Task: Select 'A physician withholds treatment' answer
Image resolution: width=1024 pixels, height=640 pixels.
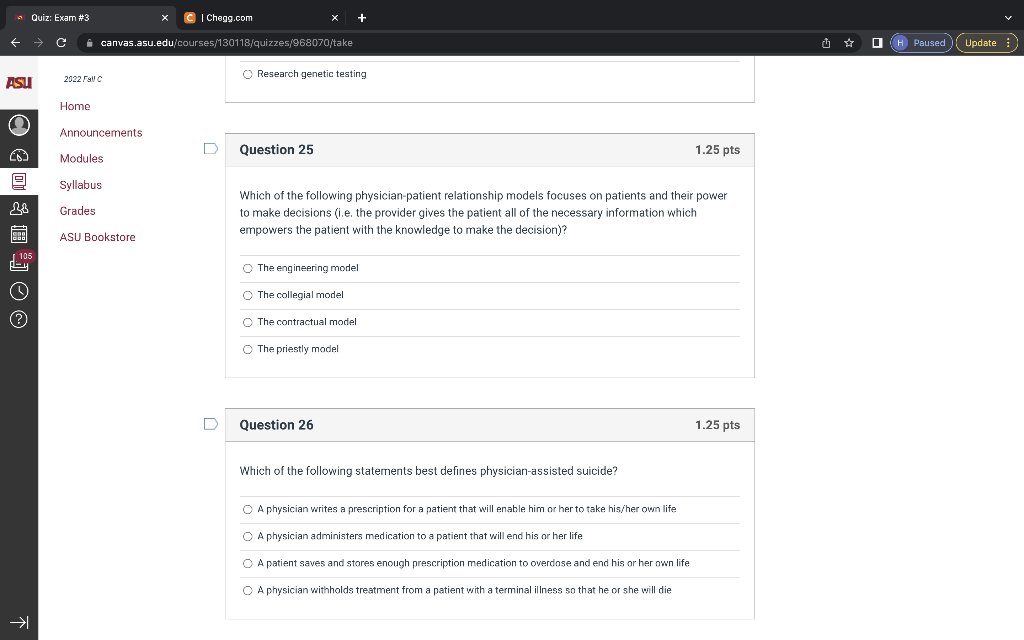Action: (248, 590)
